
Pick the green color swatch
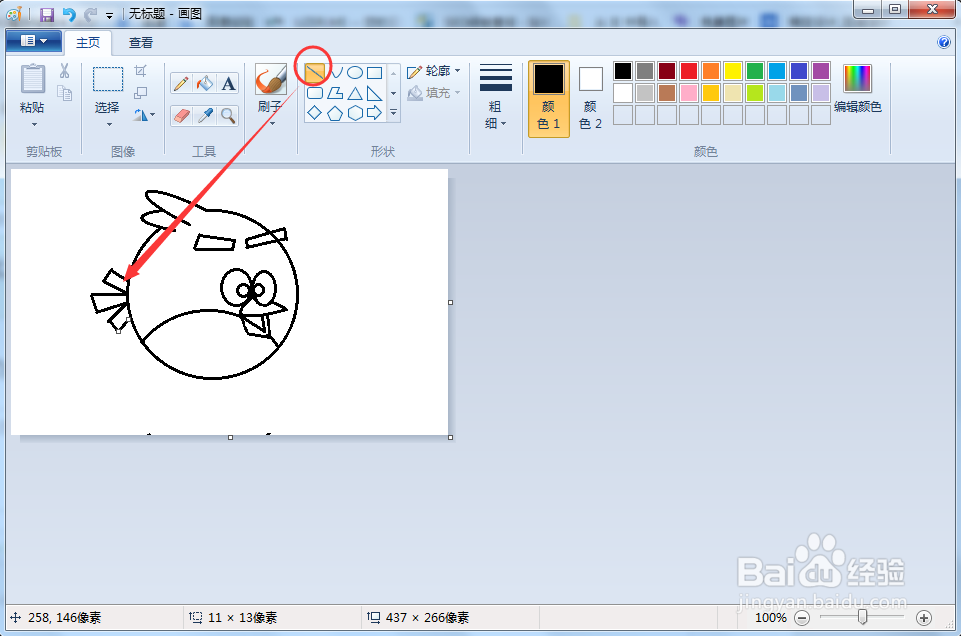pyautogui.click(x=755, y=71)
